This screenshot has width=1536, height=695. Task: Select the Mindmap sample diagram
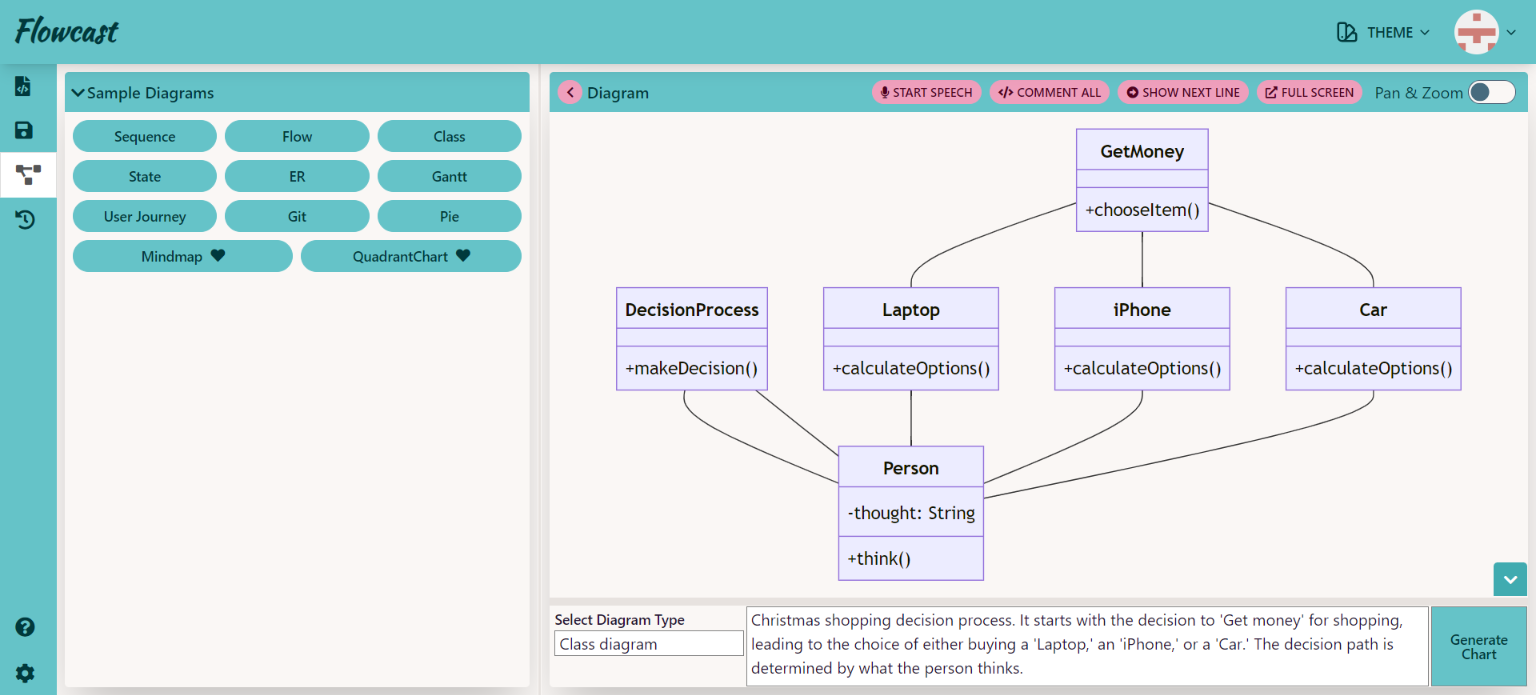coord(182,257)
